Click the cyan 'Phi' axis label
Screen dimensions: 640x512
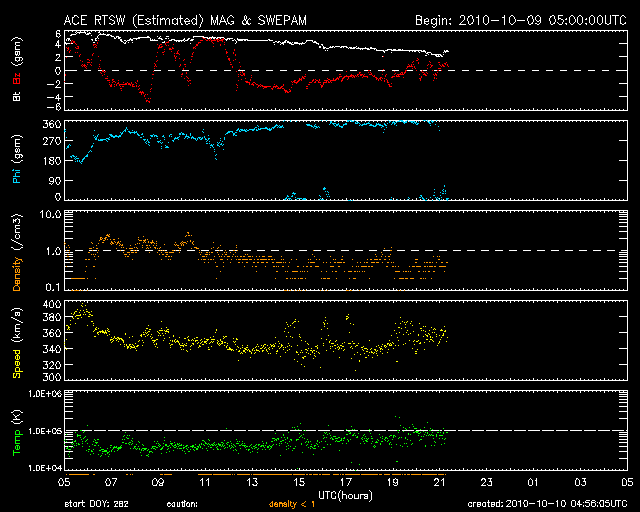click(x=17, y=175)
